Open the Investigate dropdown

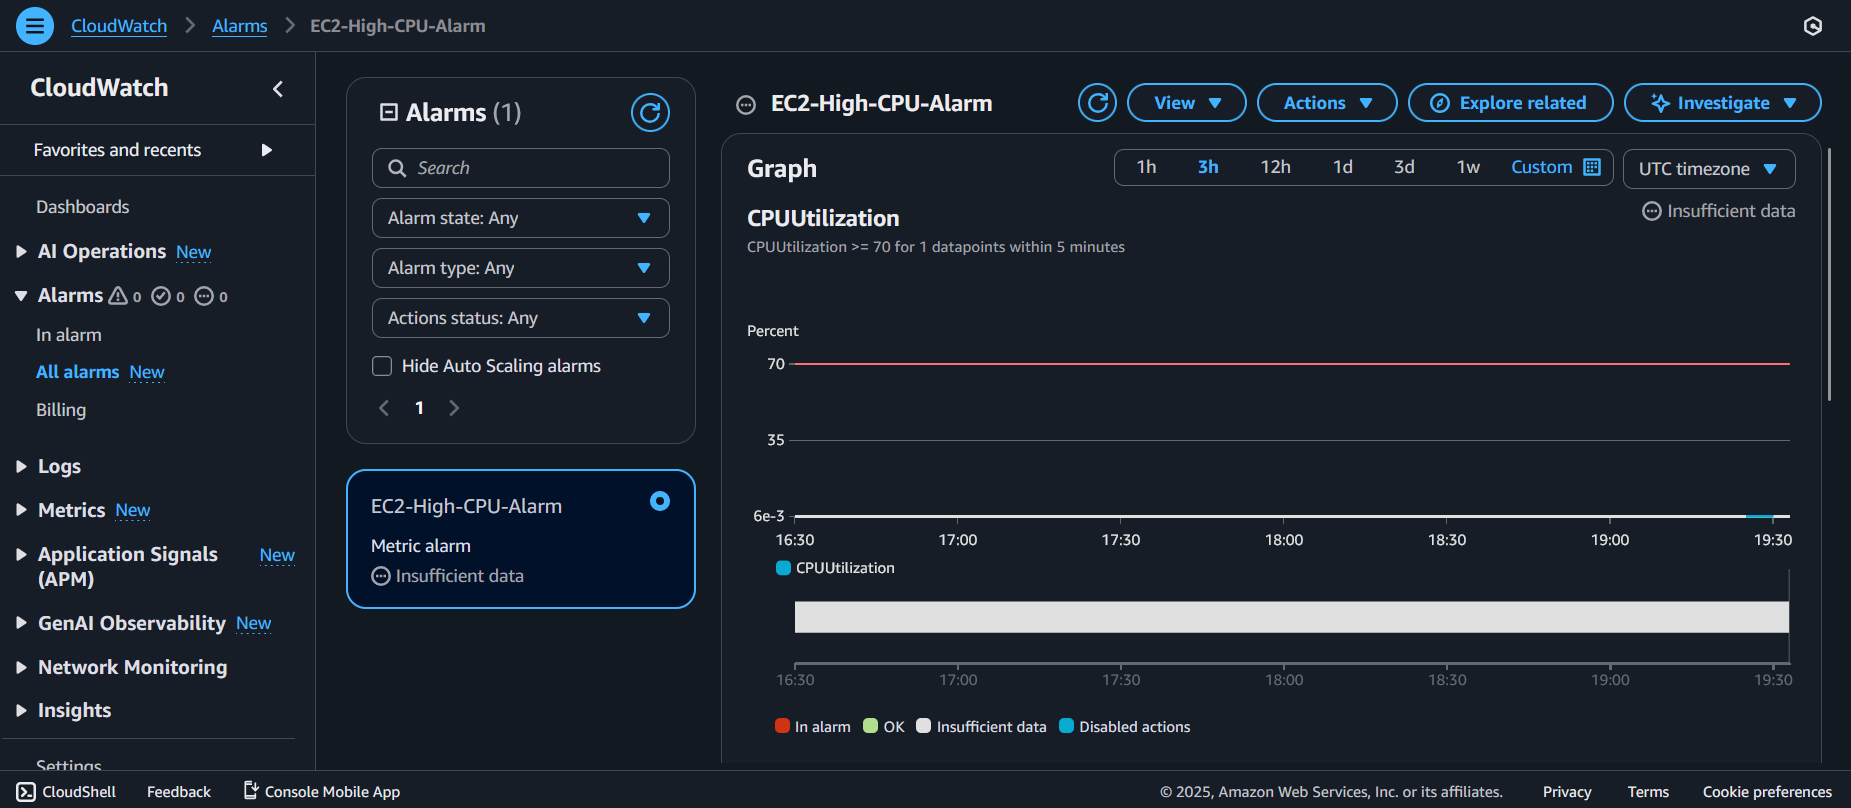[1723, 103]
